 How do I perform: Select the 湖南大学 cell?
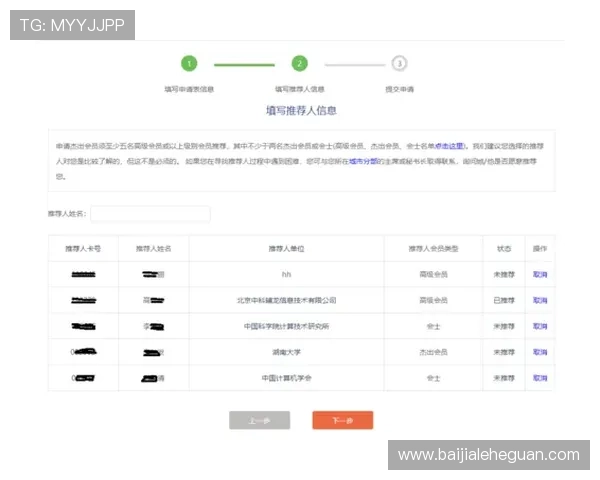(x=286, y=352)
